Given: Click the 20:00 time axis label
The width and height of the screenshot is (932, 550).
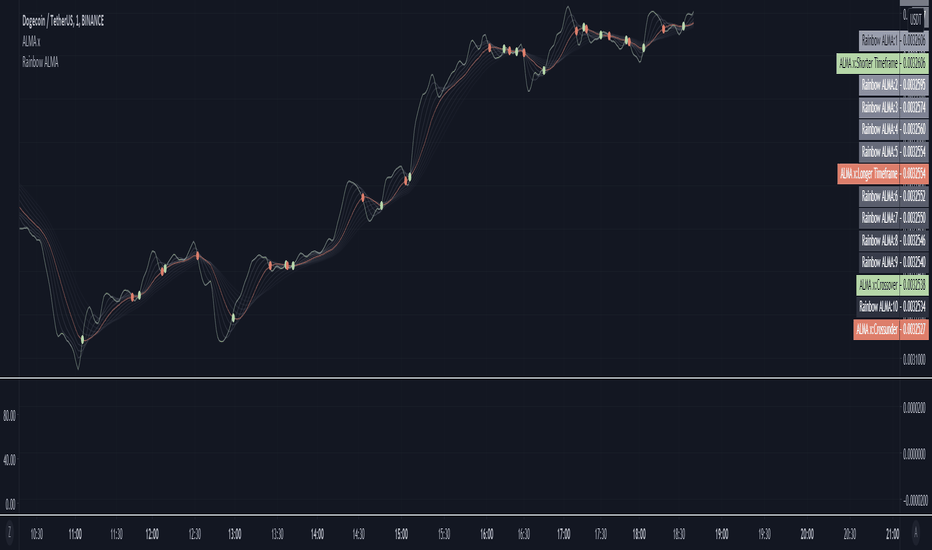Looking at the screenshot, I should [x=807, y=535].
